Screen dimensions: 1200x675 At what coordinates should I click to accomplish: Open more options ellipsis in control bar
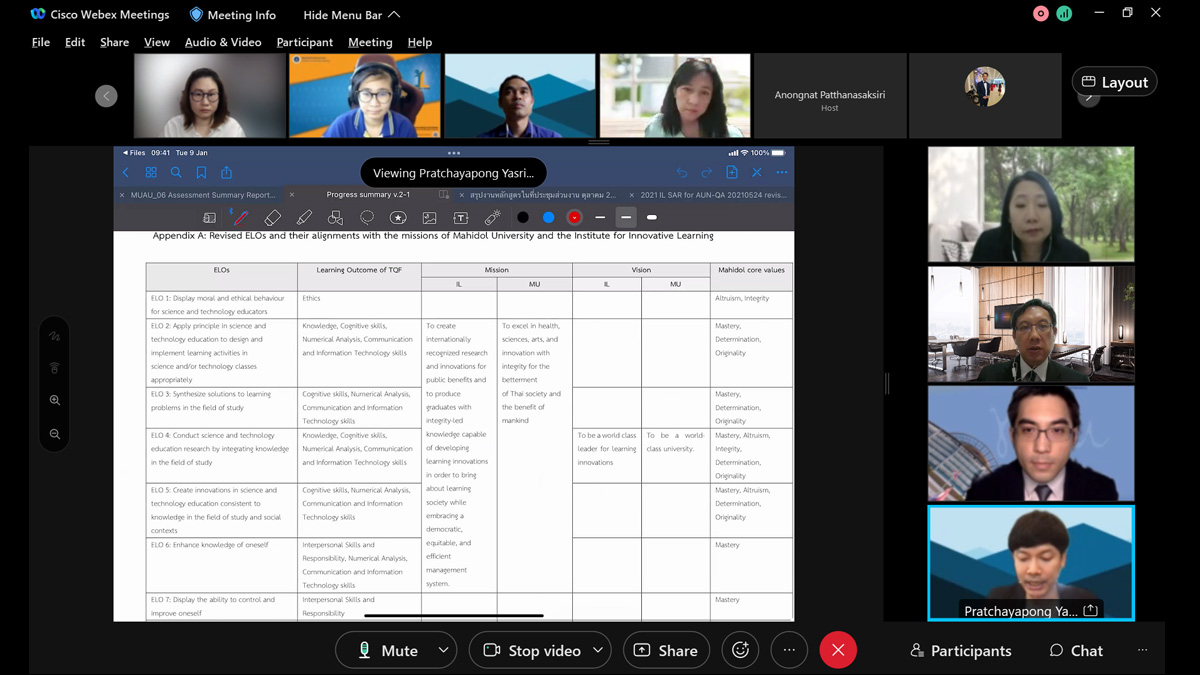click(x=789, y=650)
